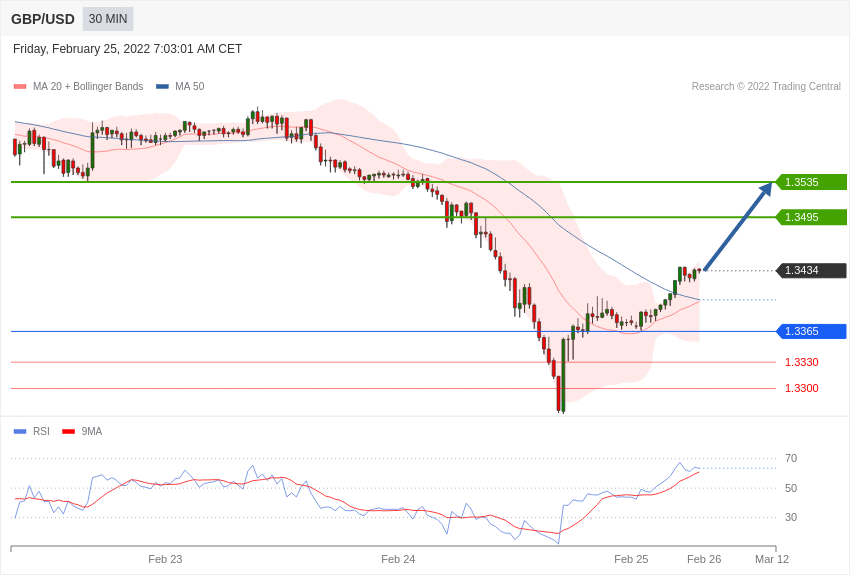Click the Feb 26 date axis label
Viewport: 850px width, 576px height.
tap(704, 559)
